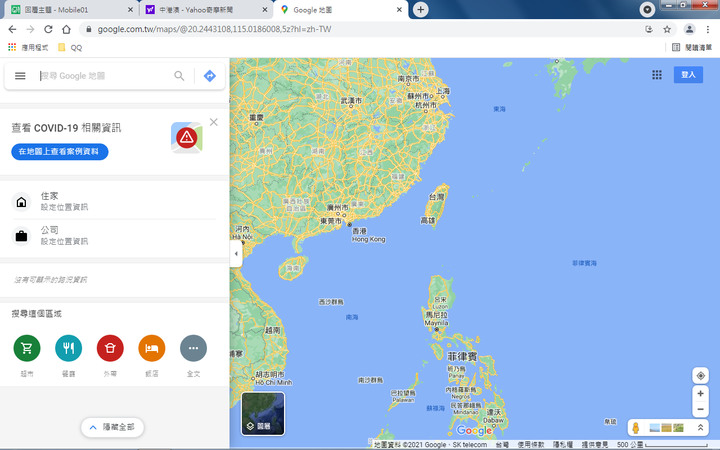Click the Chrome media control circle icon
The width and height of the screenshot is (720, 450).
pos(647,10)
